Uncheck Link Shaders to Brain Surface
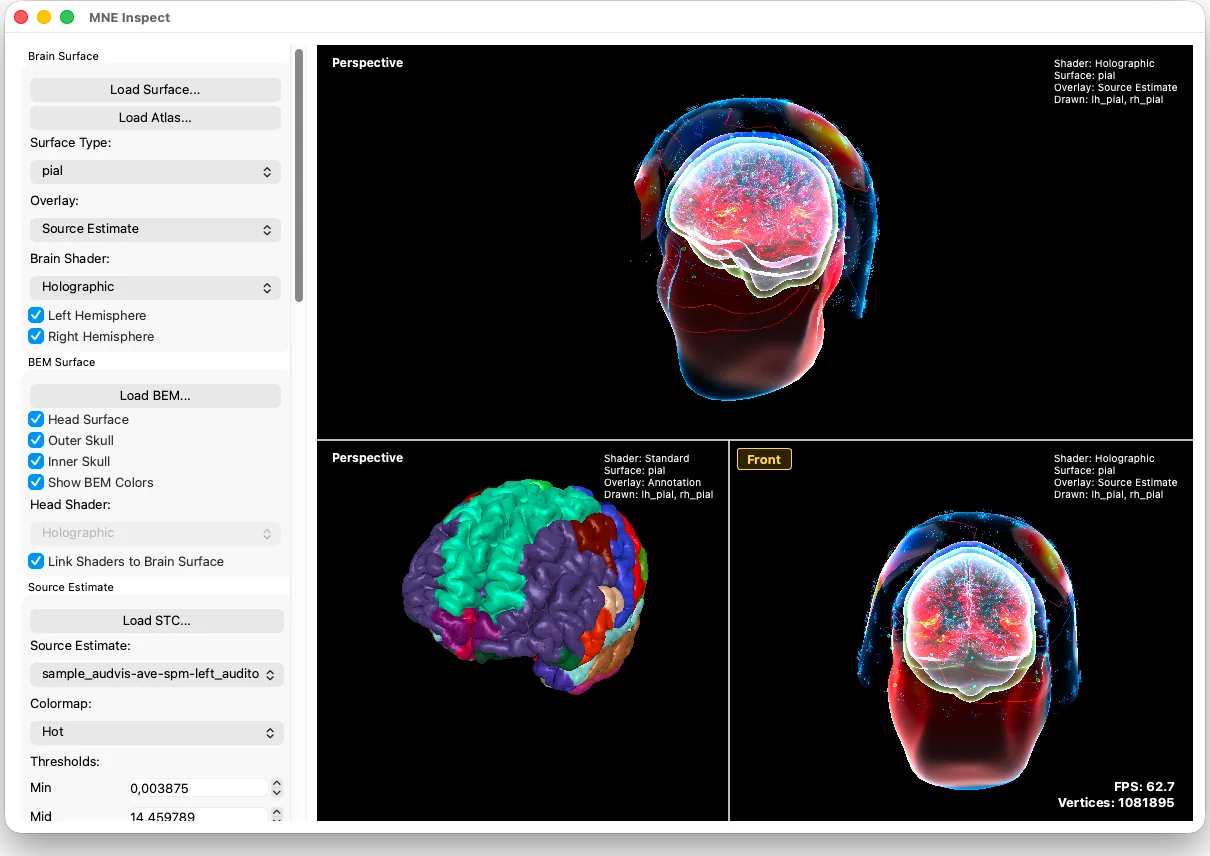Image resolution: width=1210 pixels, height=856 pixels. point(36,561)
